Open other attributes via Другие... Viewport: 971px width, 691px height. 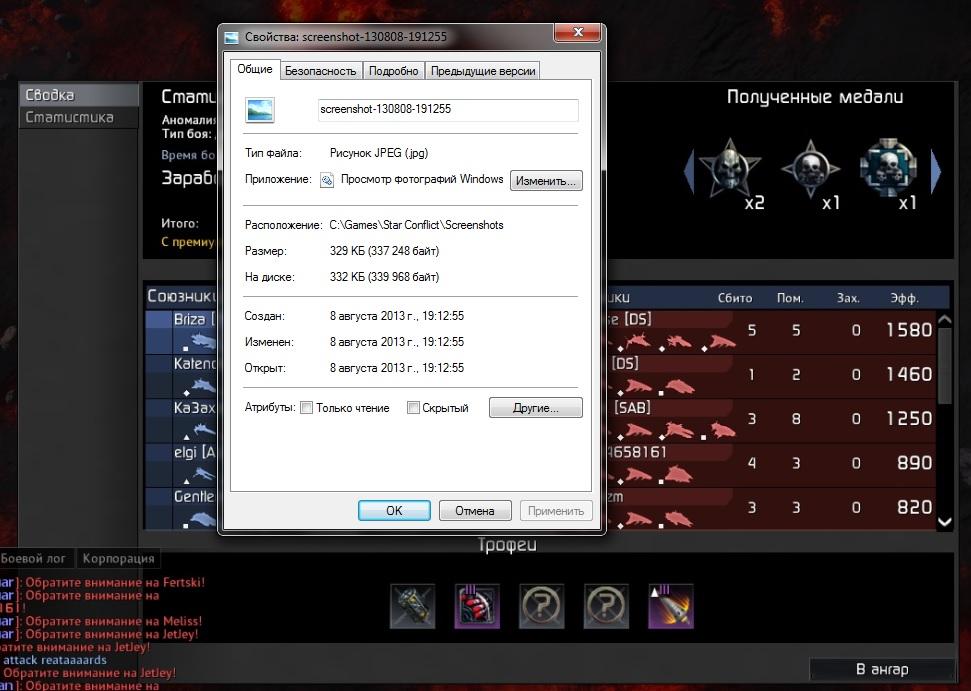pyautogui.click(x=536, y=408)
